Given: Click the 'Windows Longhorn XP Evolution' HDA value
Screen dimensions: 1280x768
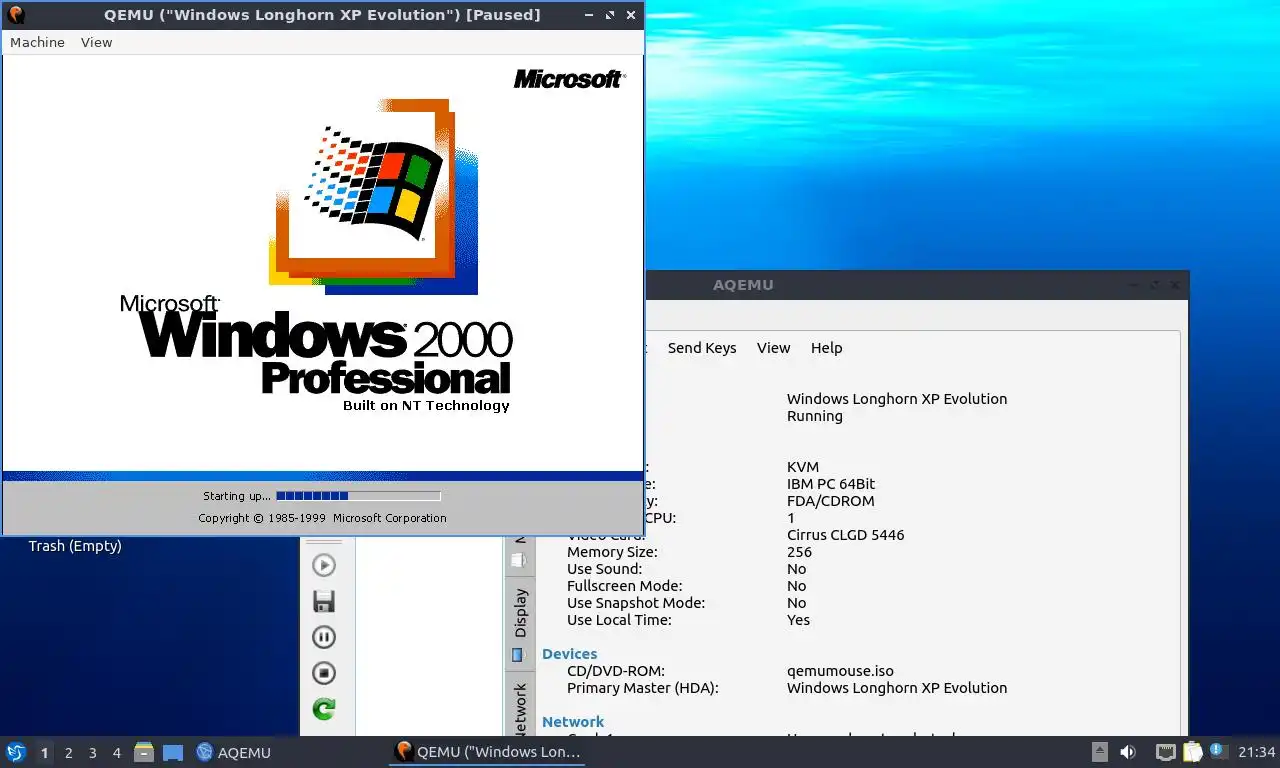Looking at the screenshot, I should tap(897, 688).
